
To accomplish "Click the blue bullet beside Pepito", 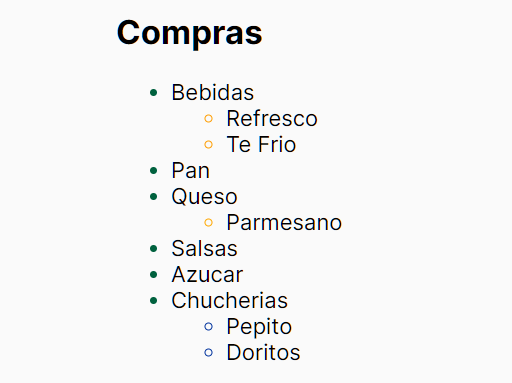I will 208,326.
